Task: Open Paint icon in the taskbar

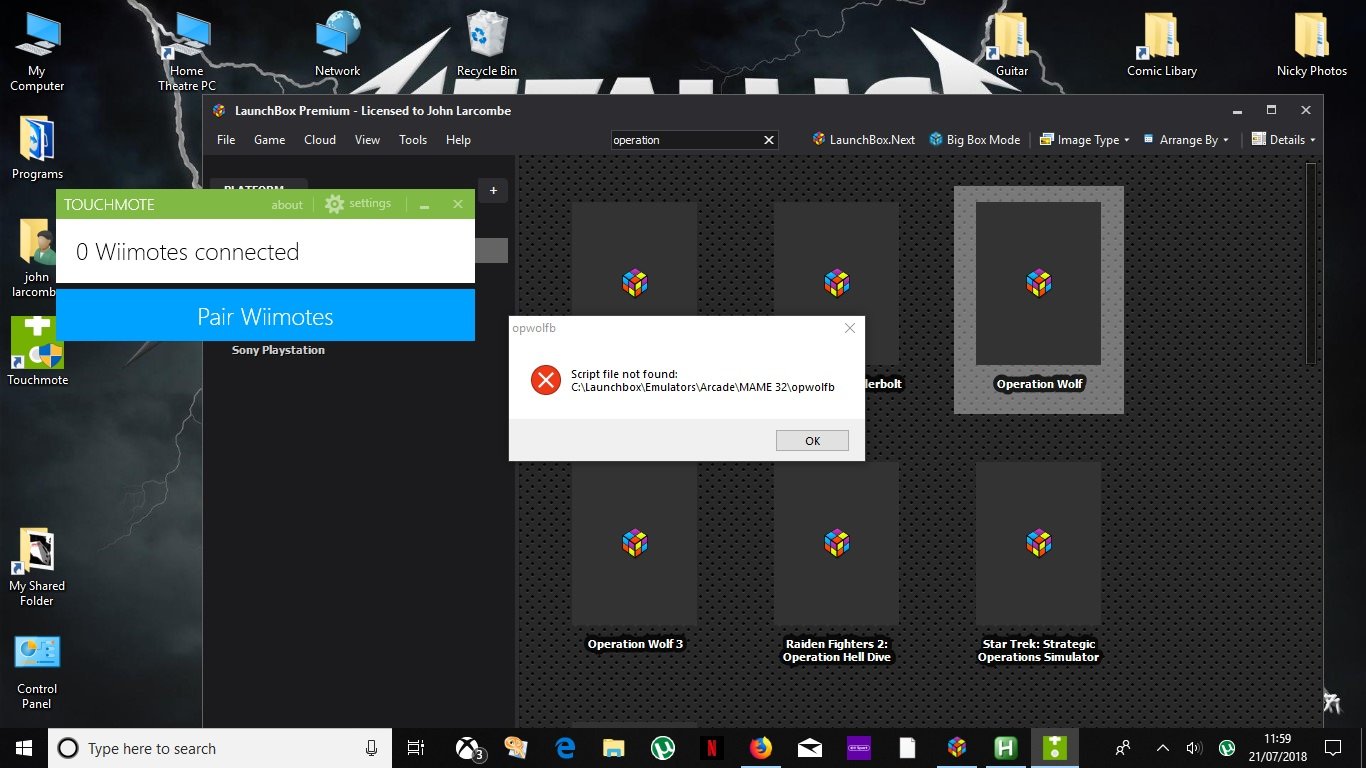Action: (516, 748)
